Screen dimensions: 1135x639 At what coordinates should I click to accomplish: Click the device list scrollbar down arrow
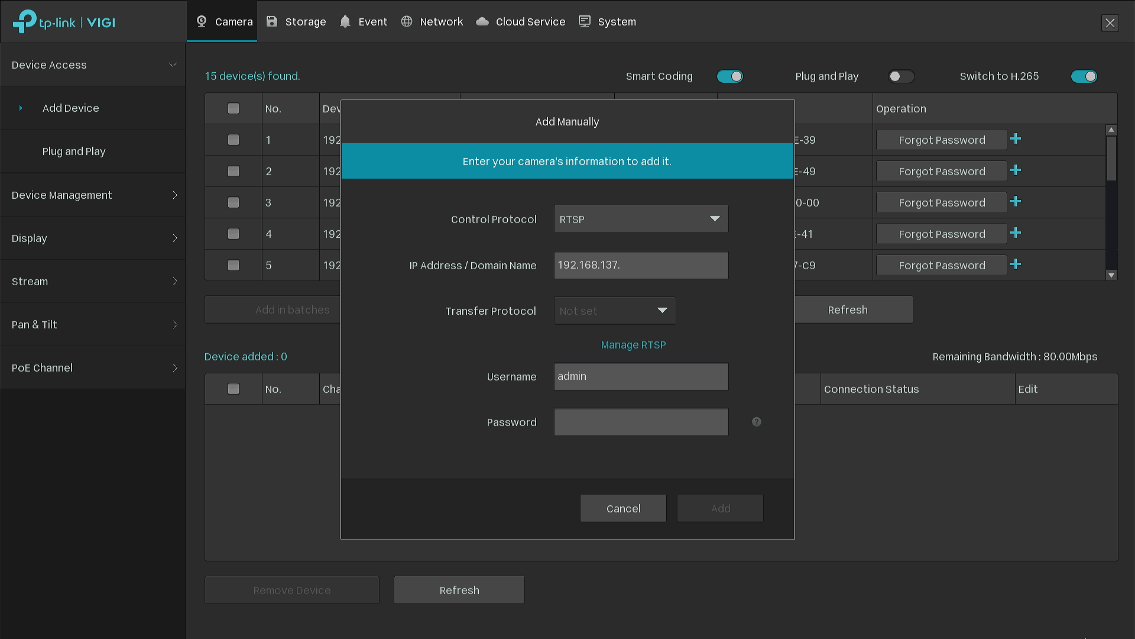(x=1111, y=275)
